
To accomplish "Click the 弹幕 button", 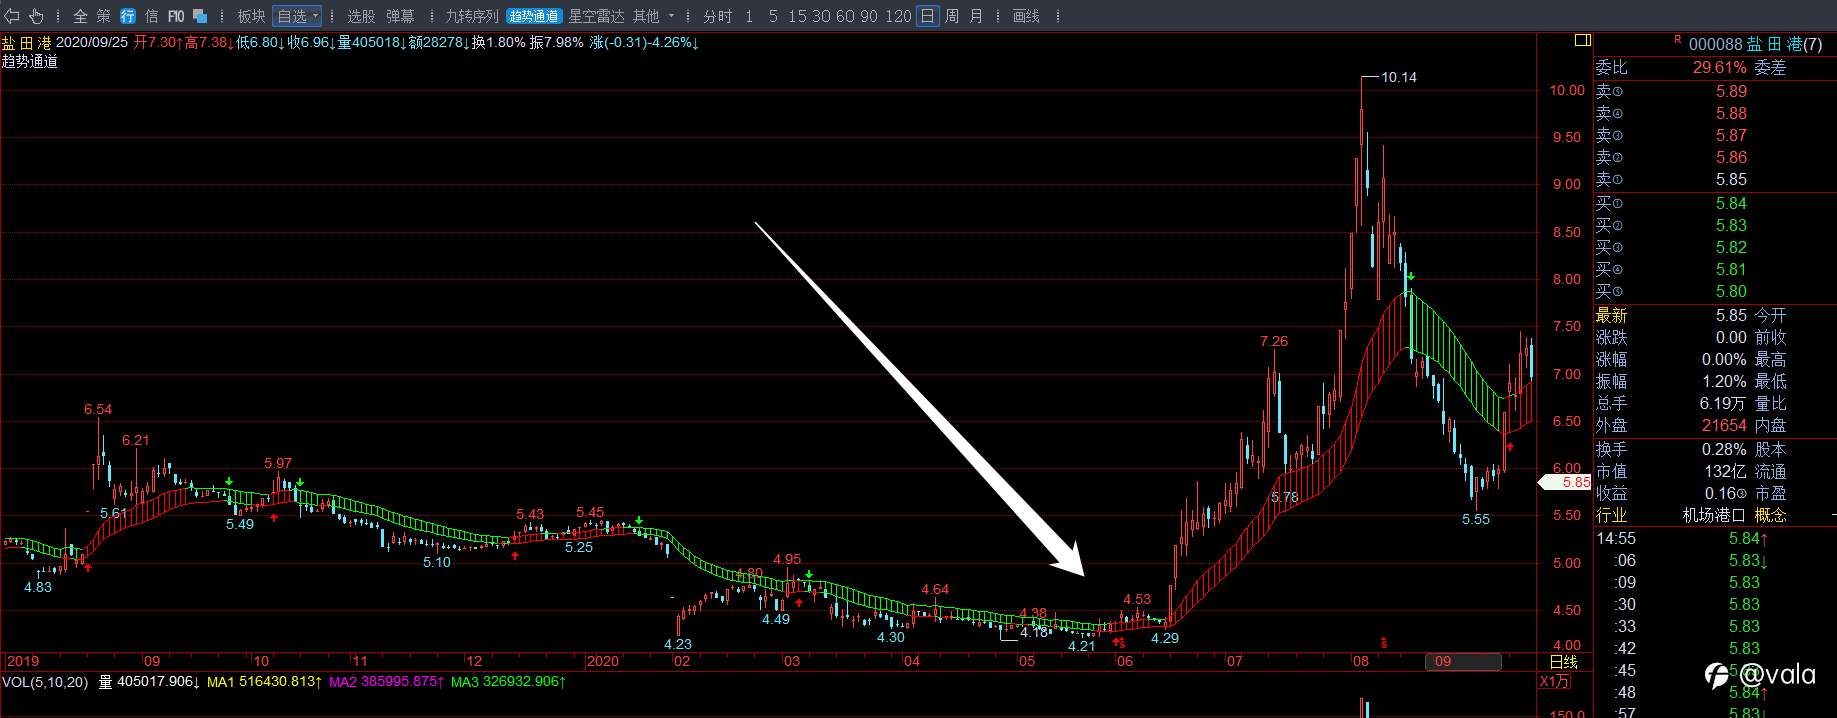I will 400,16.
